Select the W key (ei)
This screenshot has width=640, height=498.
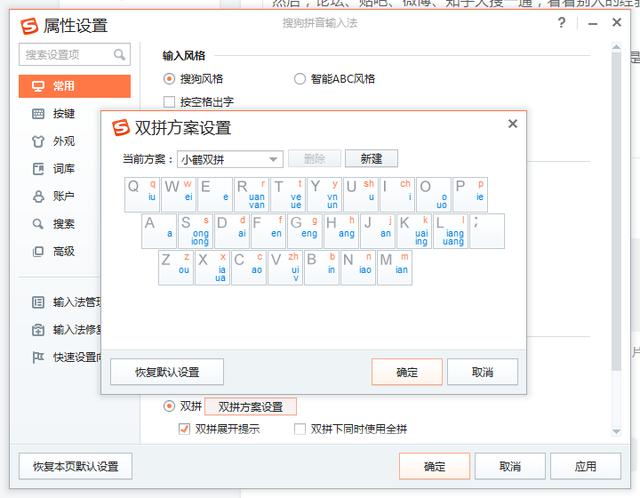tap(178, 194)
